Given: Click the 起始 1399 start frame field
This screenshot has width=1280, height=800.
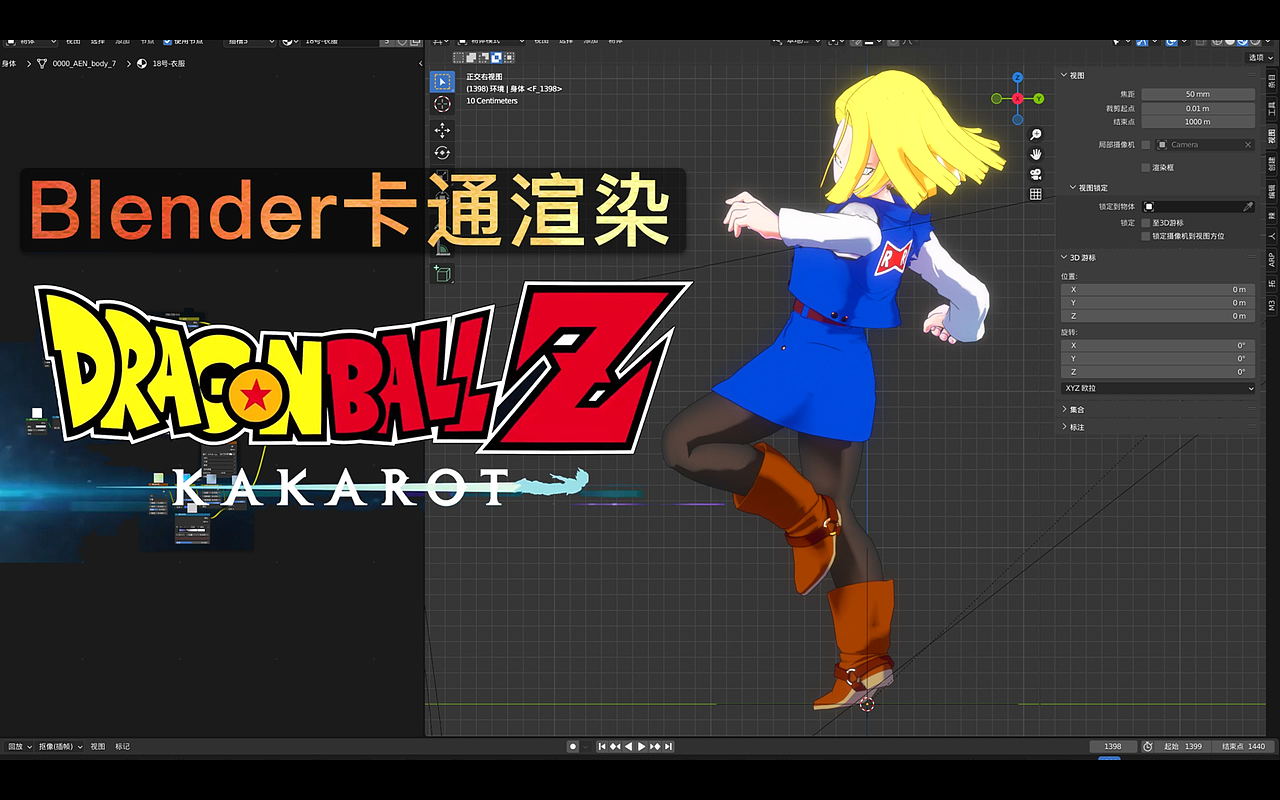Looking at the screenshot, I should (1184, 746).
